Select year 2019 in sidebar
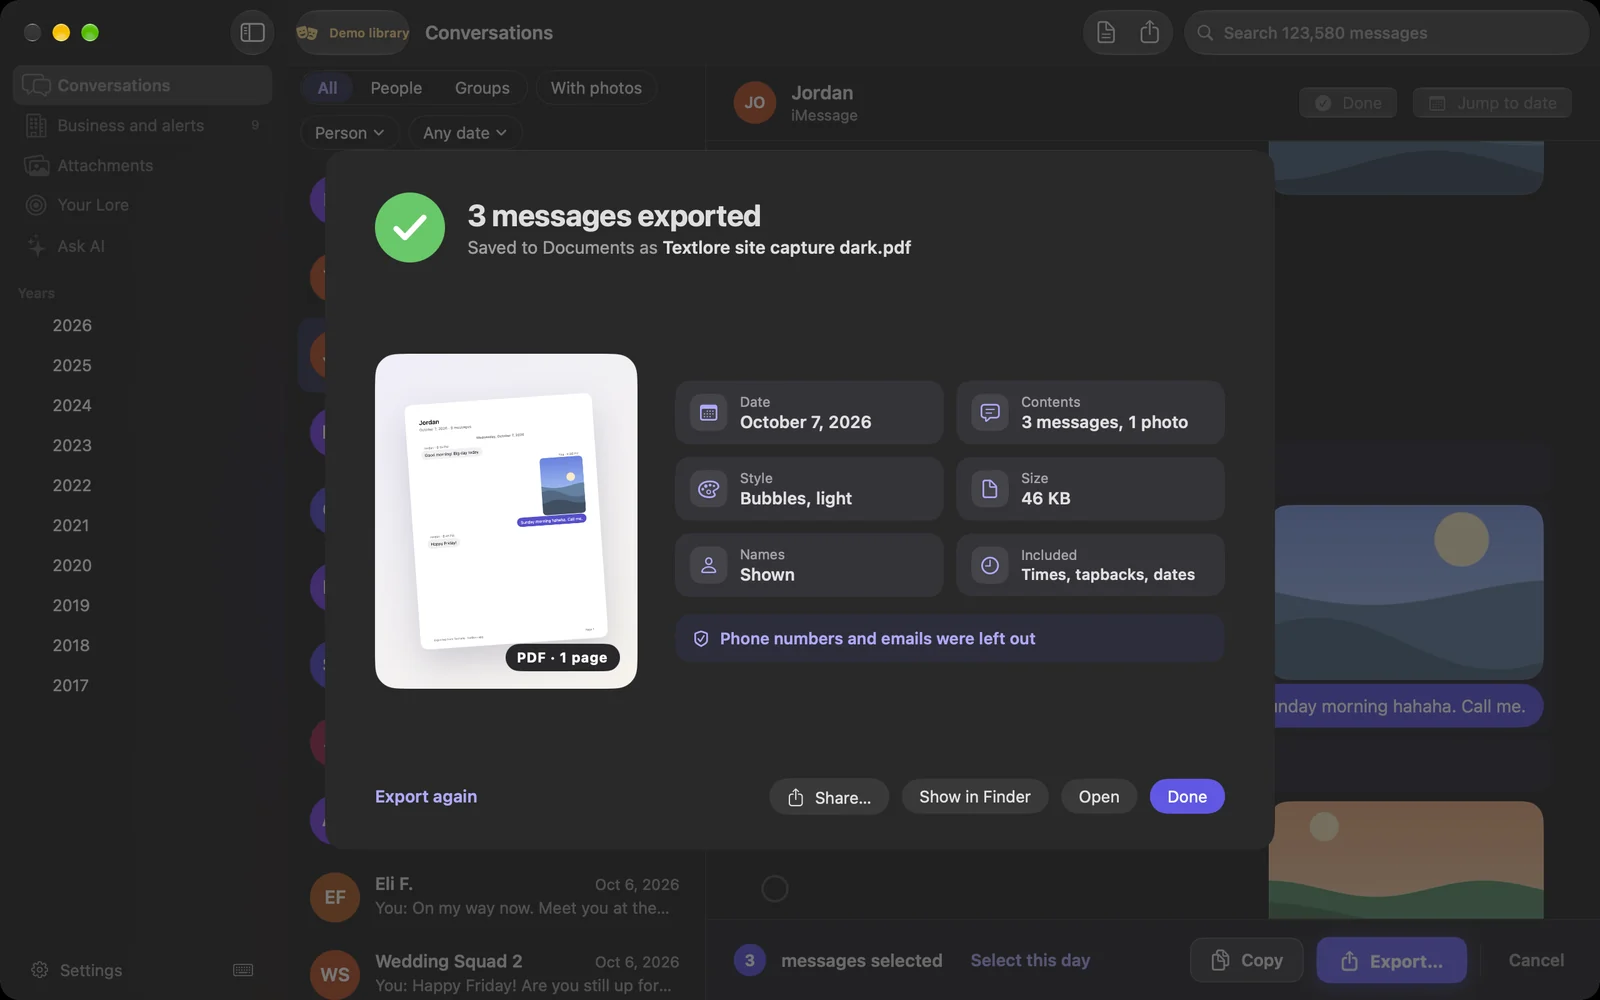The width and height of the screenshot is (1600, 1000). coord(71,606)
